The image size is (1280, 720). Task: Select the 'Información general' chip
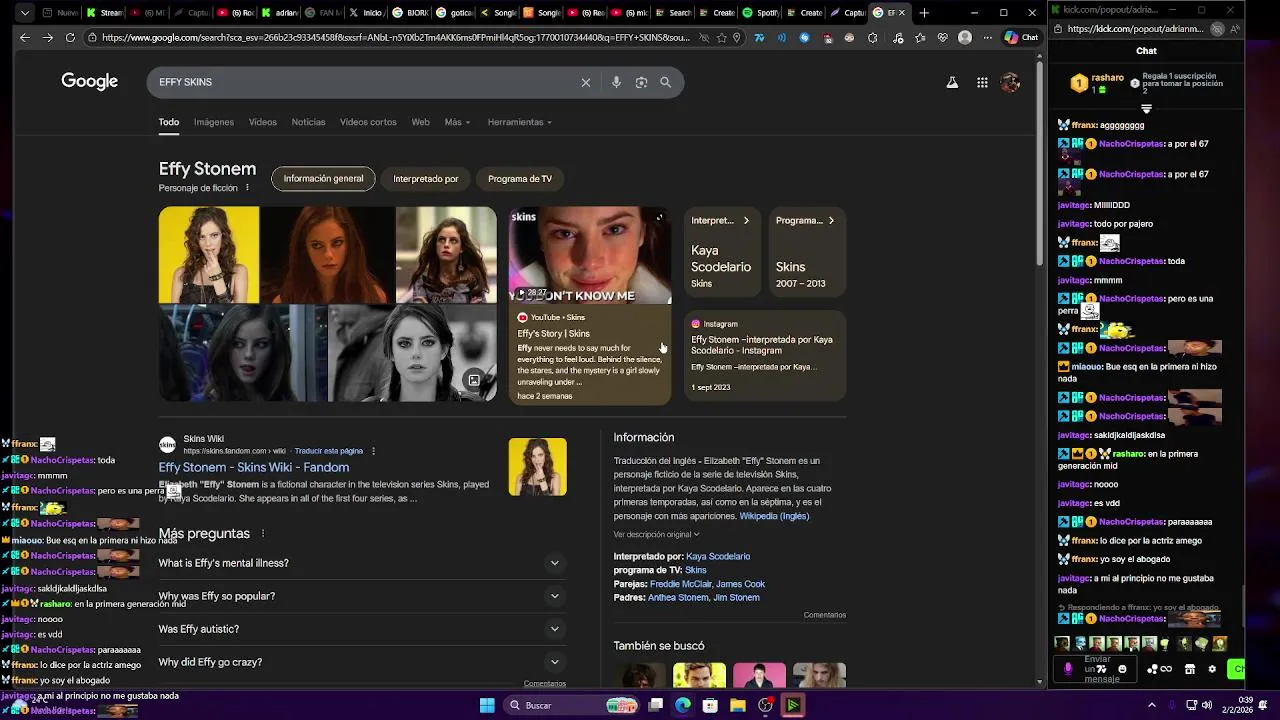point(323,179)
